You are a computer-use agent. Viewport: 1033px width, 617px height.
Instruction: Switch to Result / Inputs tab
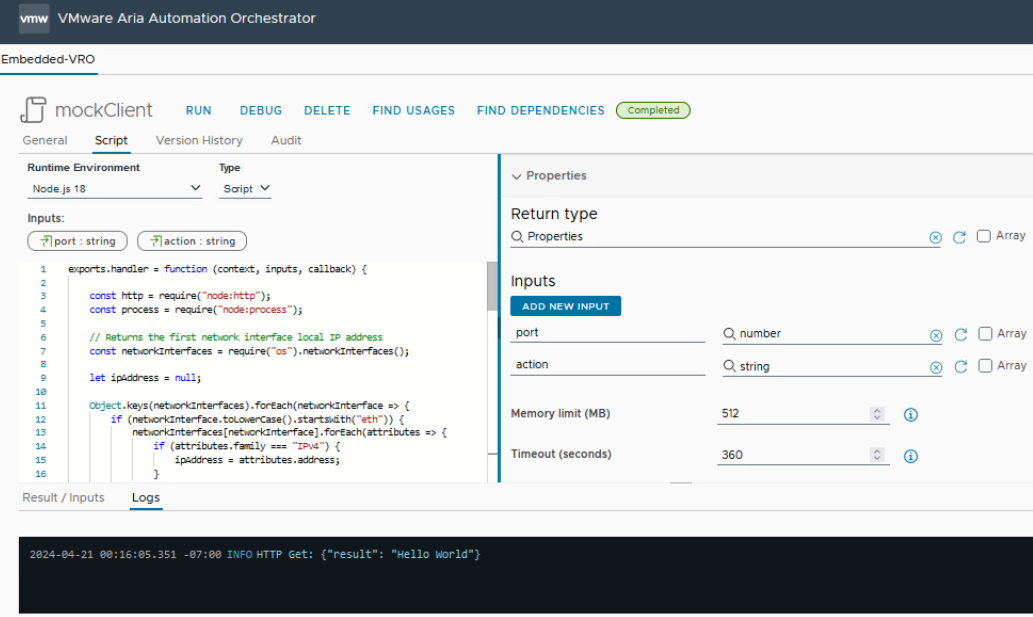tap(63, 498)
